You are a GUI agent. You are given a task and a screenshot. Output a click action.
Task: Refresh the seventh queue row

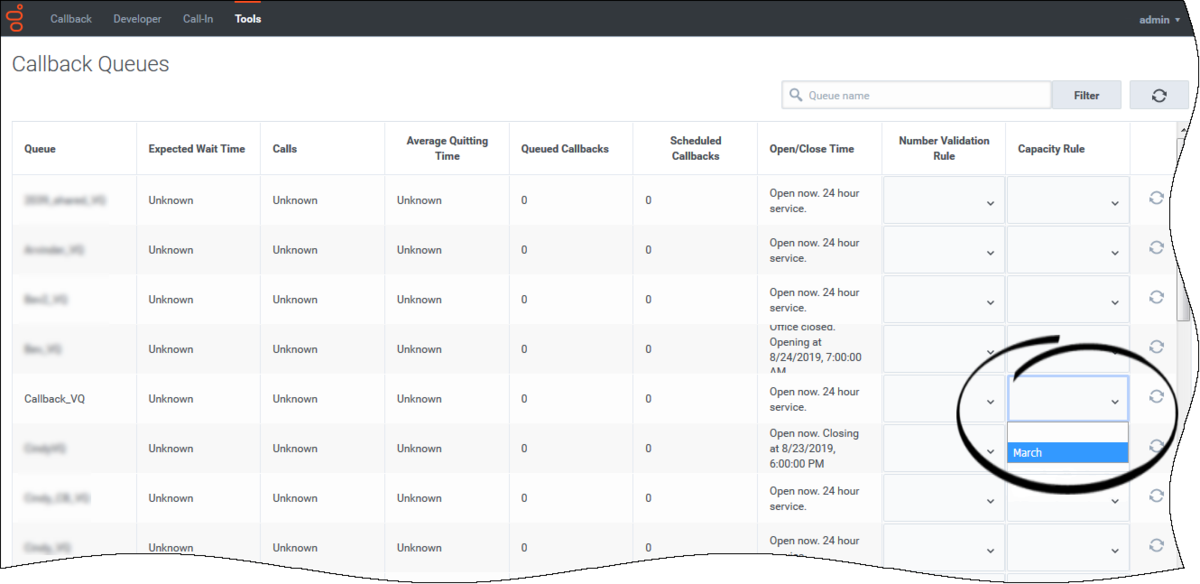coord(1156,495)
